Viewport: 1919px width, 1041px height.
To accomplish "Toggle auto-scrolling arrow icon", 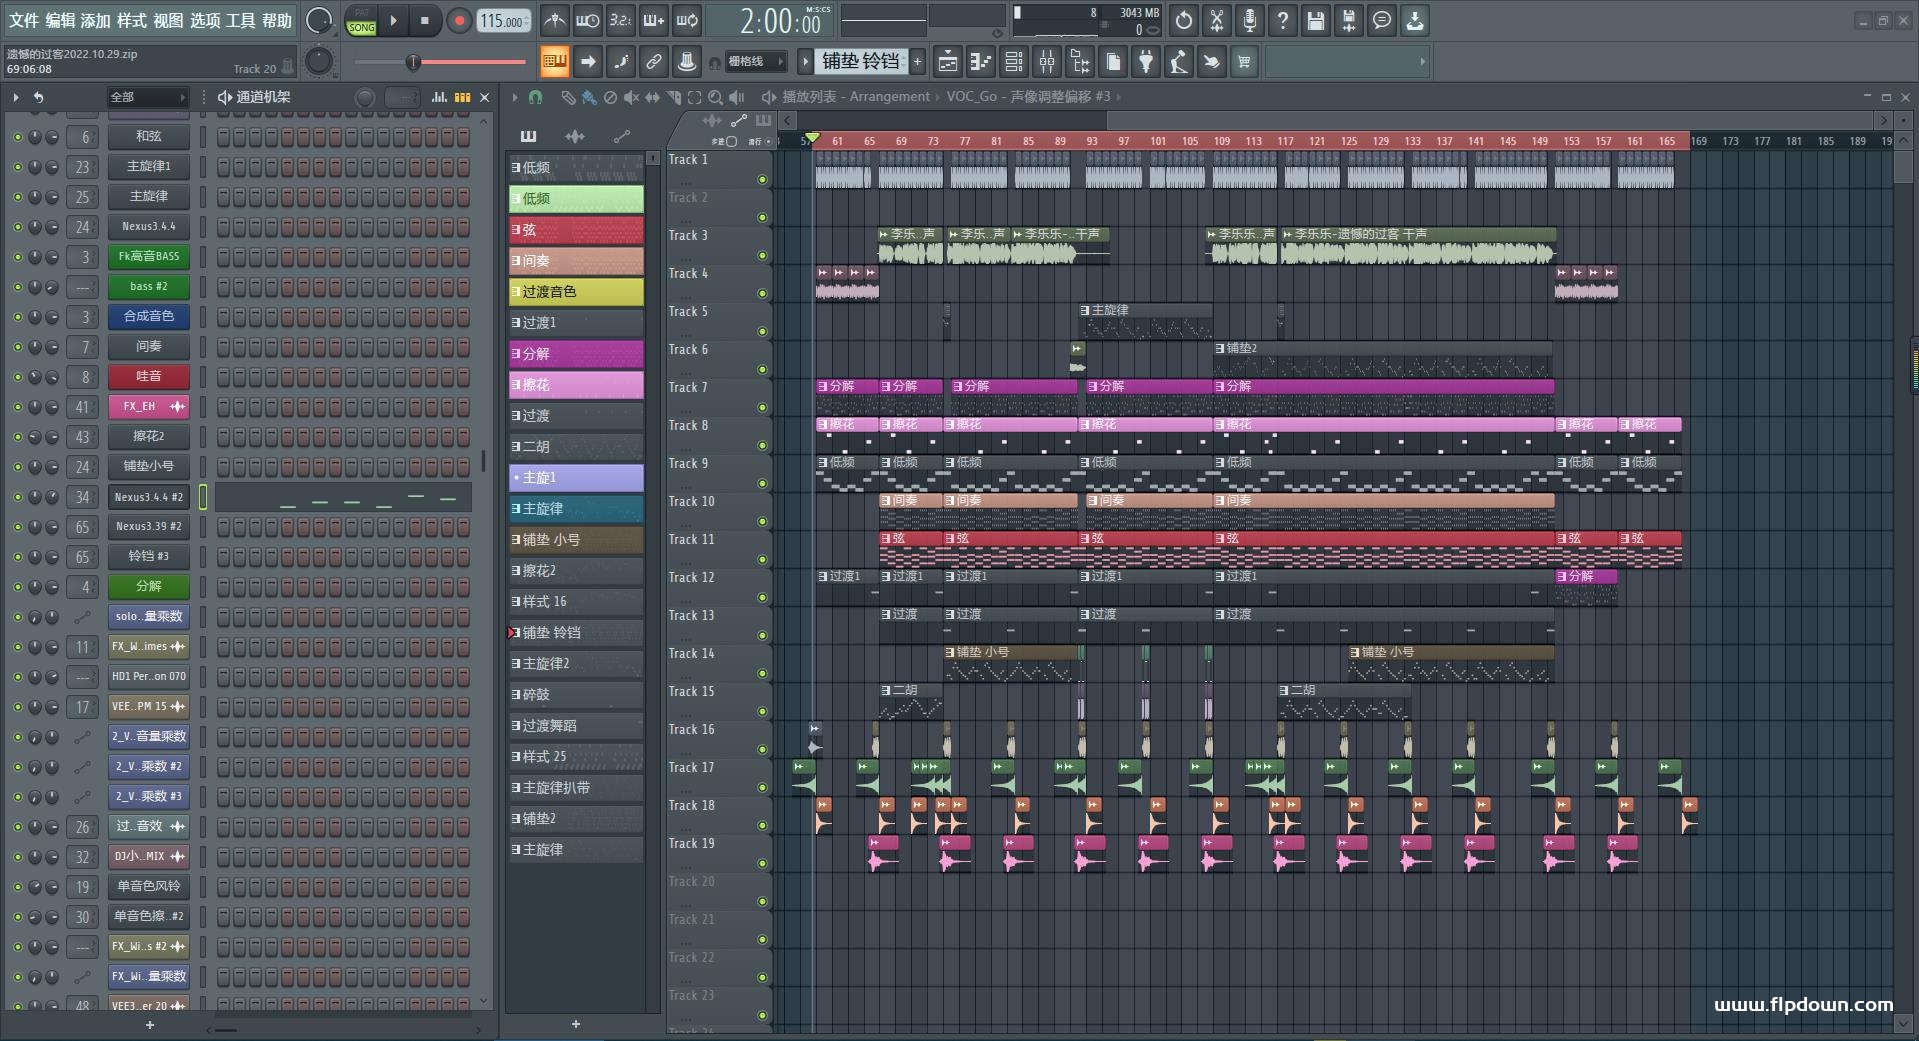I will coord(588,62).
